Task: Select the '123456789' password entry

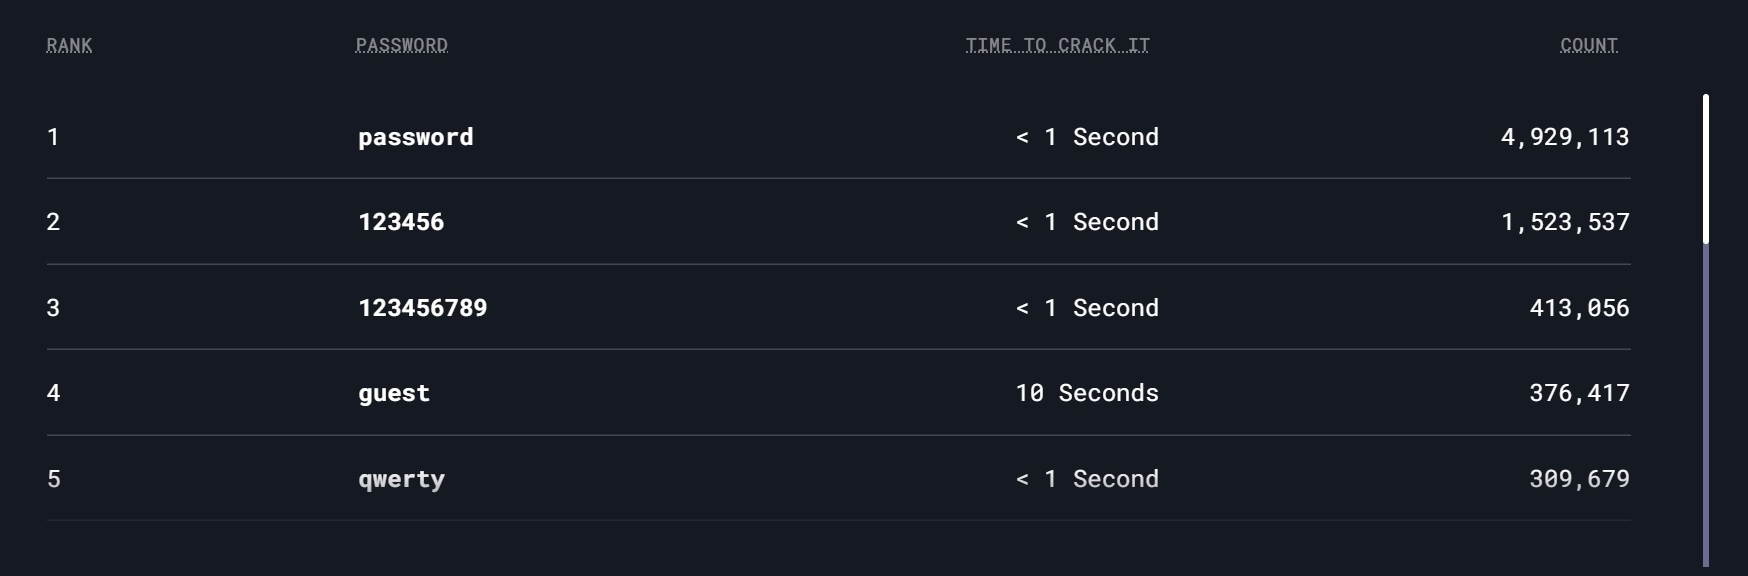Action: [422, 308]
